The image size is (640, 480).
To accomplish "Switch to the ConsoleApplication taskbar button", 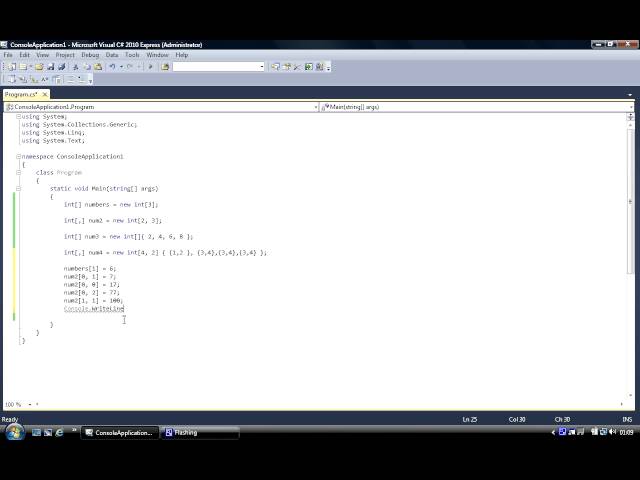I will [120, 433].
